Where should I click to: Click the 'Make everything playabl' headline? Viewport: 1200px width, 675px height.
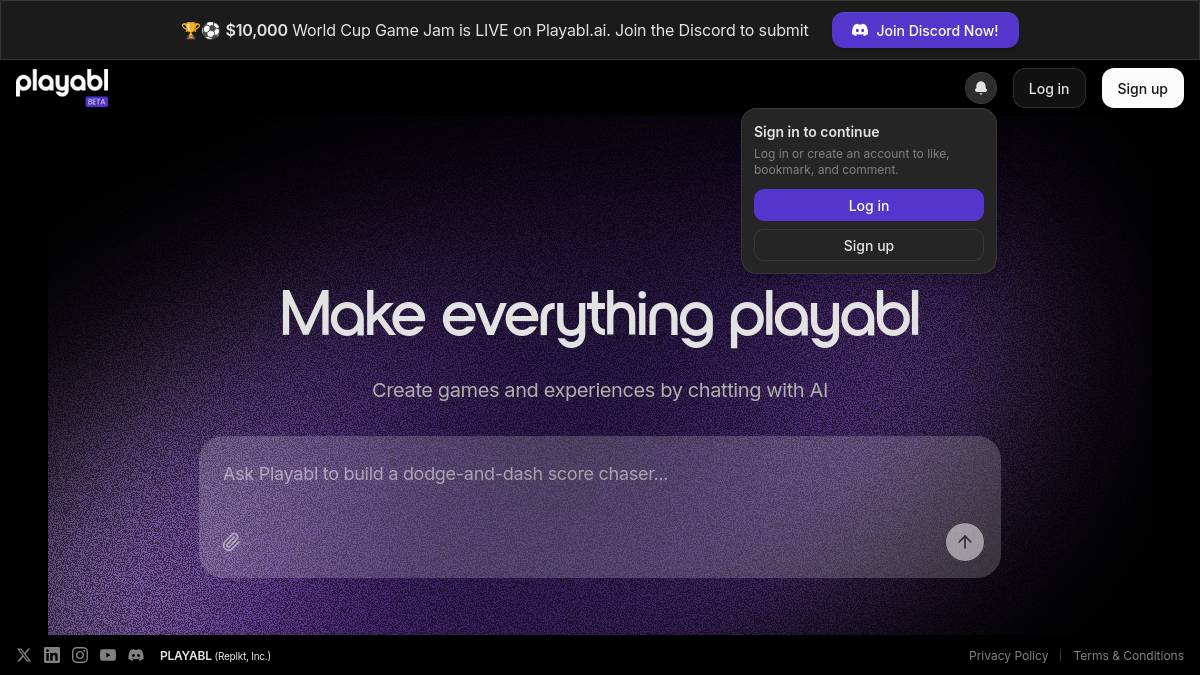click(x=600, y=315)
